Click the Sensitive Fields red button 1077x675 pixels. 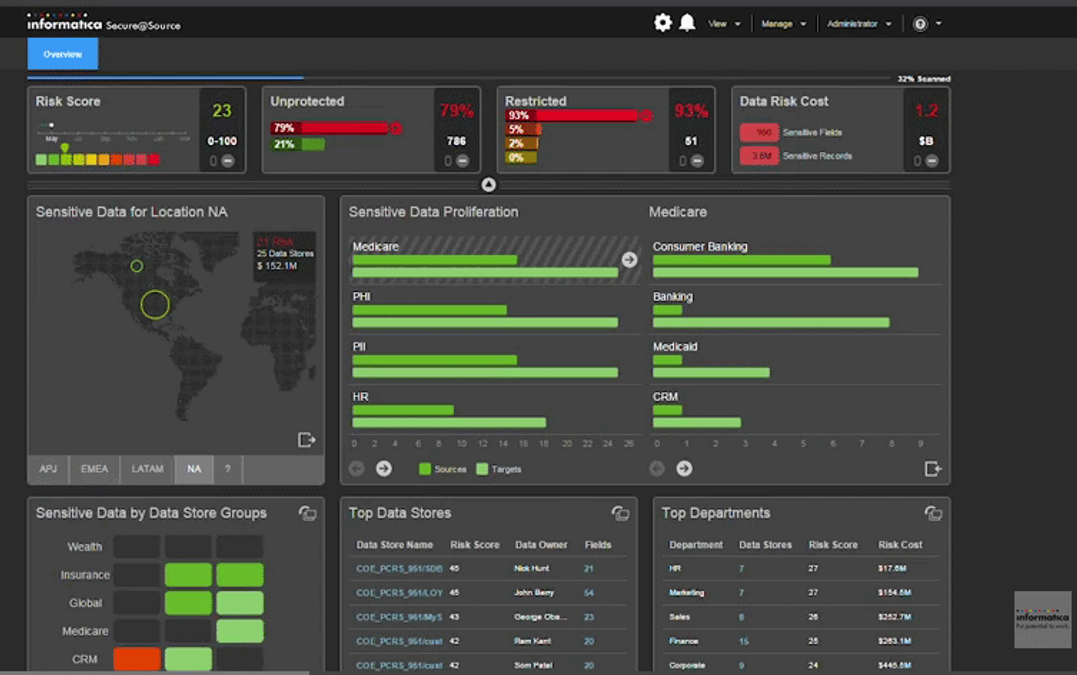pos(759,133)
